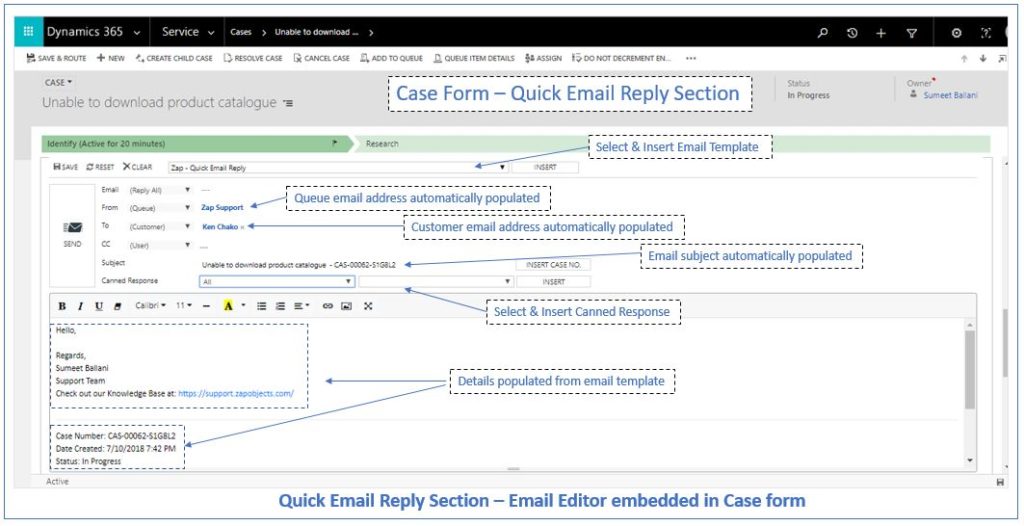Image resolution: width=1024 pixels, height=526 pixels.
Task: Open the advanced find filter icon
Action: (x=911, y=33)
